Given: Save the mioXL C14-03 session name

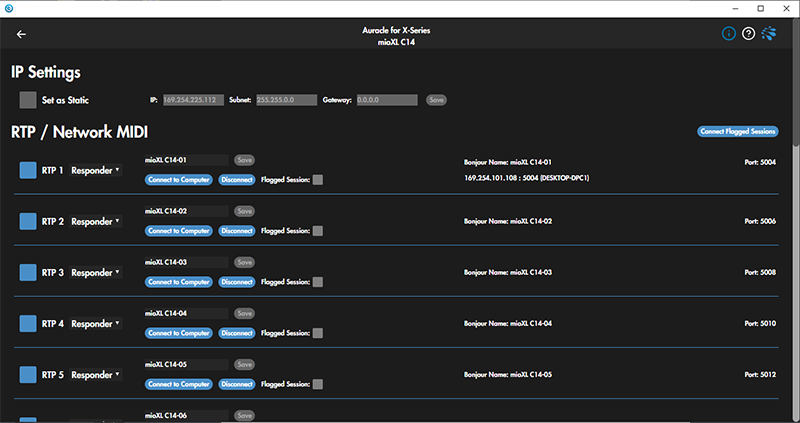Looking at the screenshot, I should 244,262.
